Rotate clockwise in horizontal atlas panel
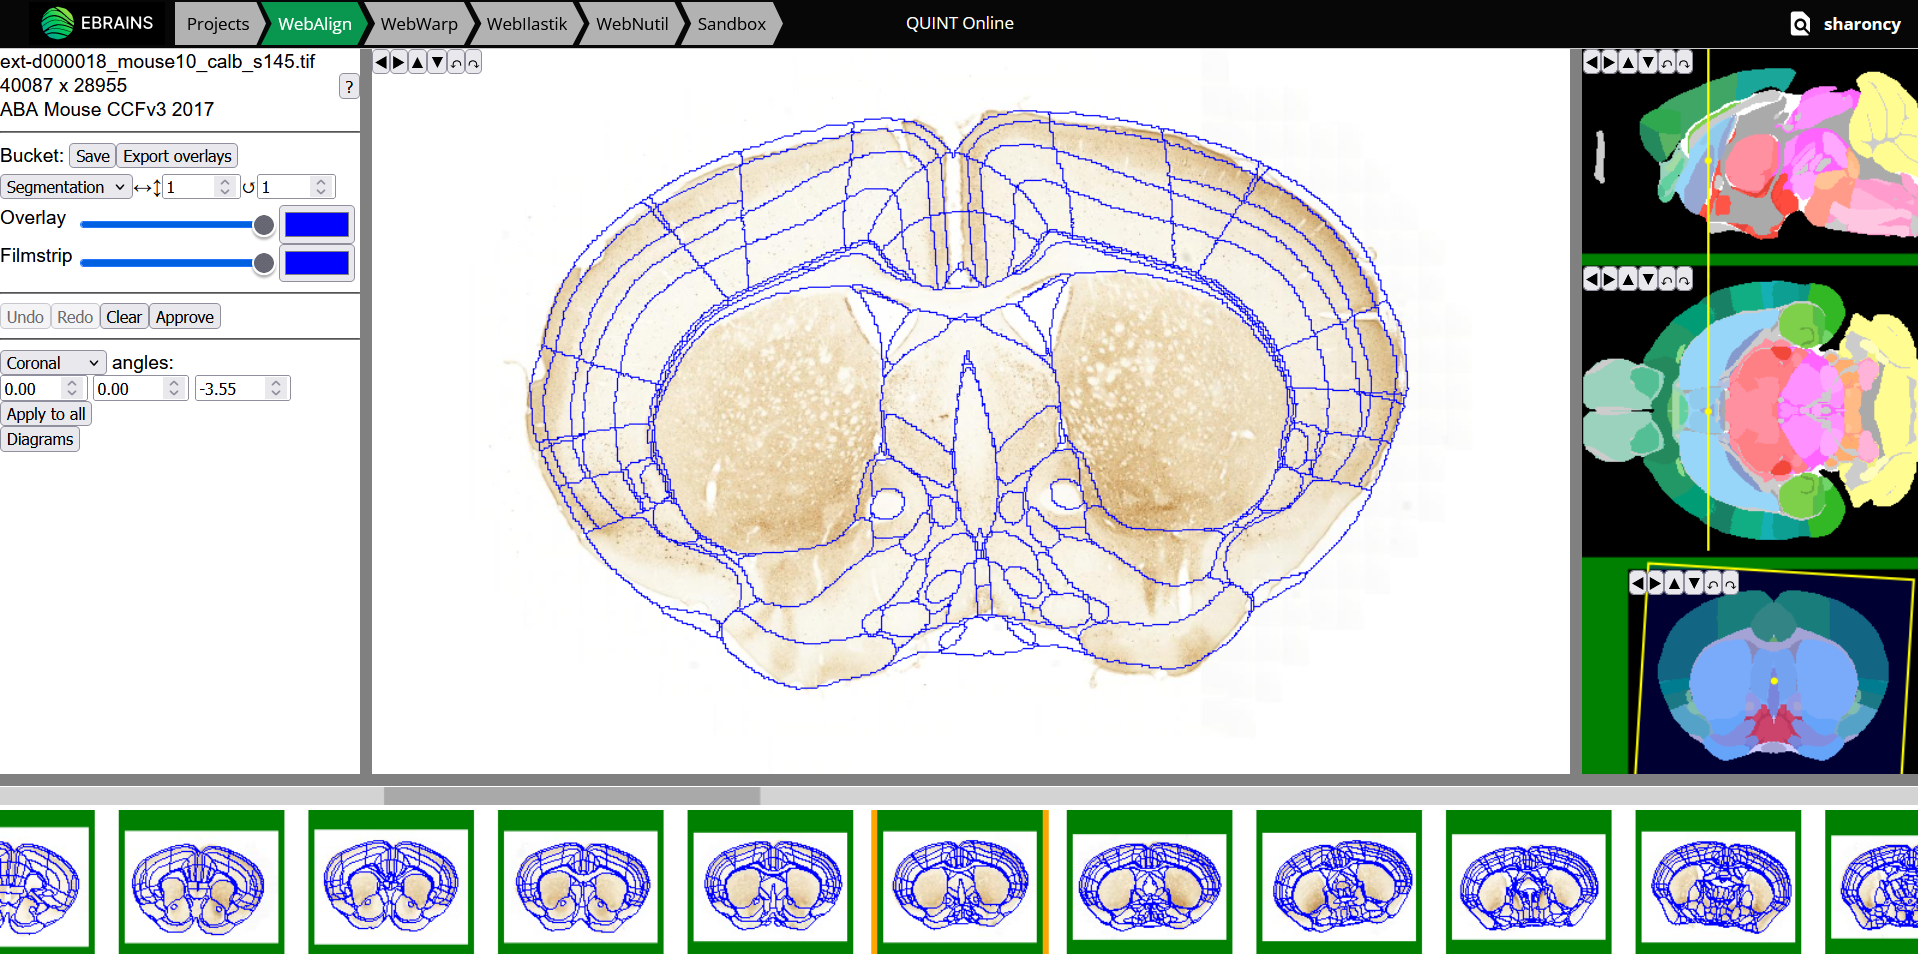The height and width of the screenshot is (954, 1918). 1684,280
